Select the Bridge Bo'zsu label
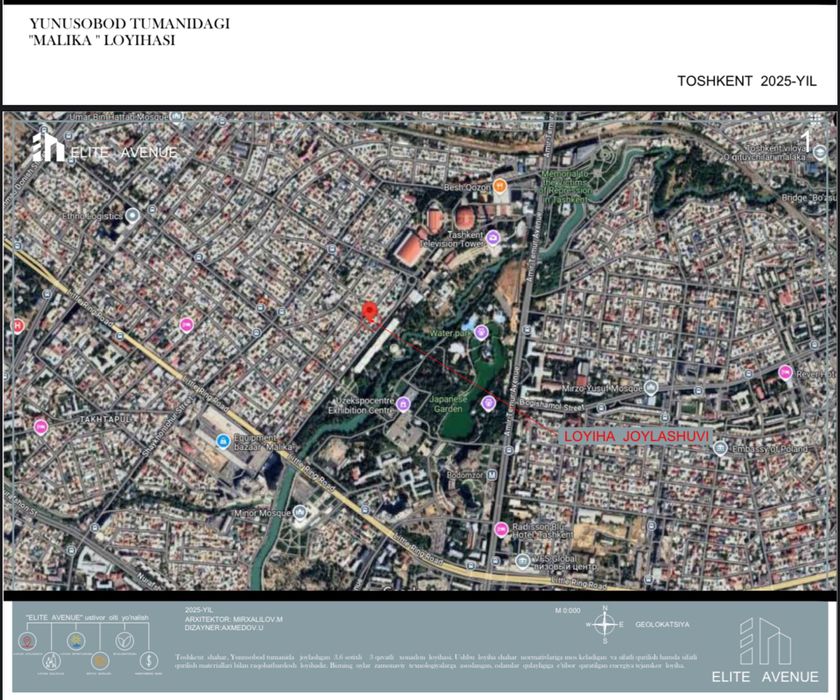This screenshot has height=700, width=840. click(809, 198)
